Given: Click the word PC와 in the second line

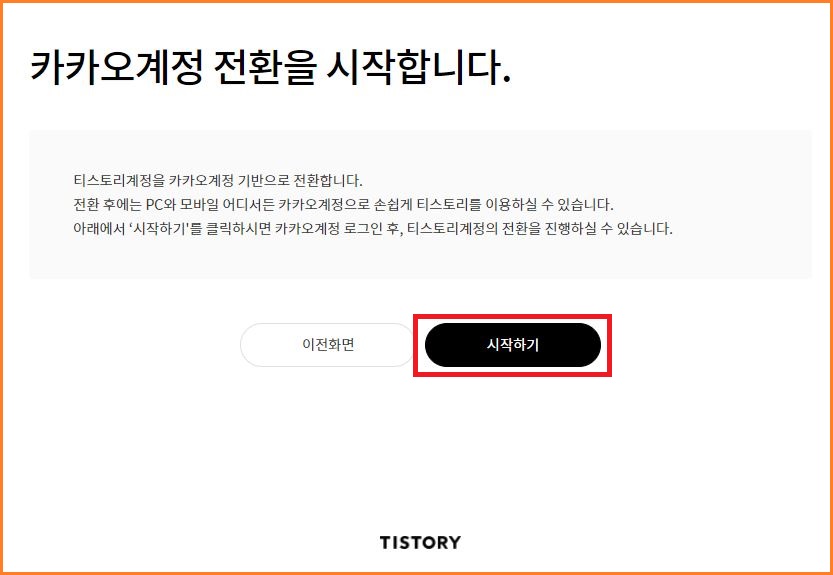Looking at the screenshot, I should pos(162,205).
